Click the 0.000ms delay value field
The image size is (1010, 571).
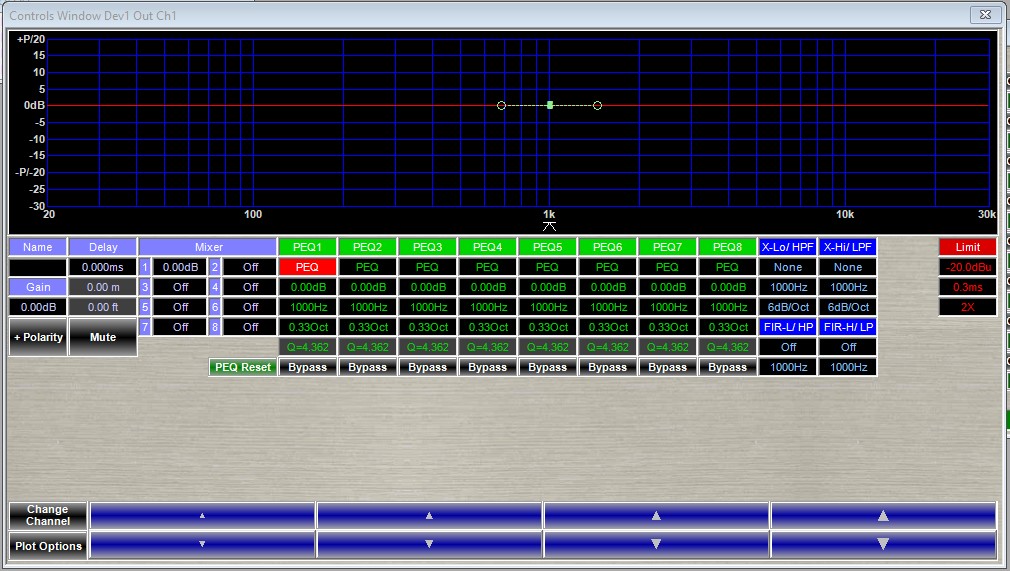(103, 267)
